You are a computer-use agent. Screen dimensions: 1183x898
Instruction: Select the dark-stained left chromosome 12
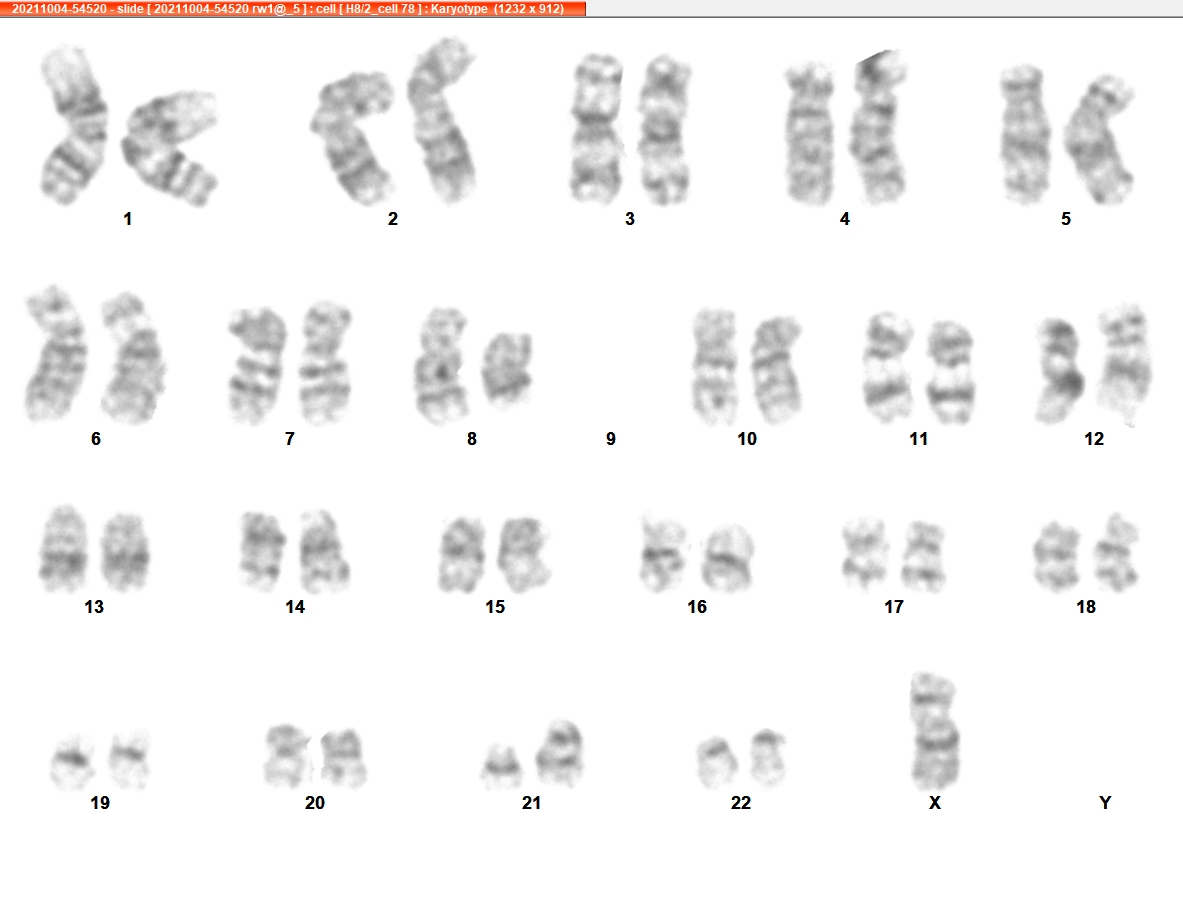1060,370
